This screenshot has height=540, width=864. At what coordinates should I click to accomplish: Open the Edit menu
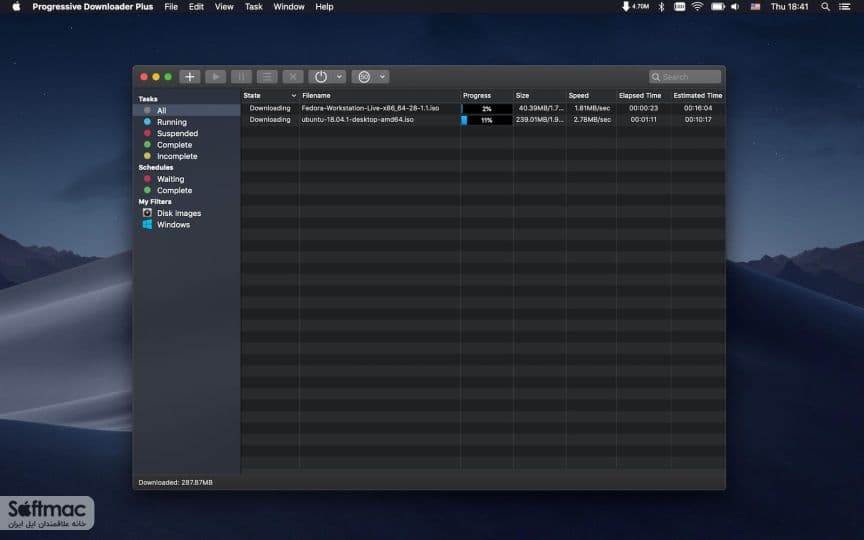point(196,7)
